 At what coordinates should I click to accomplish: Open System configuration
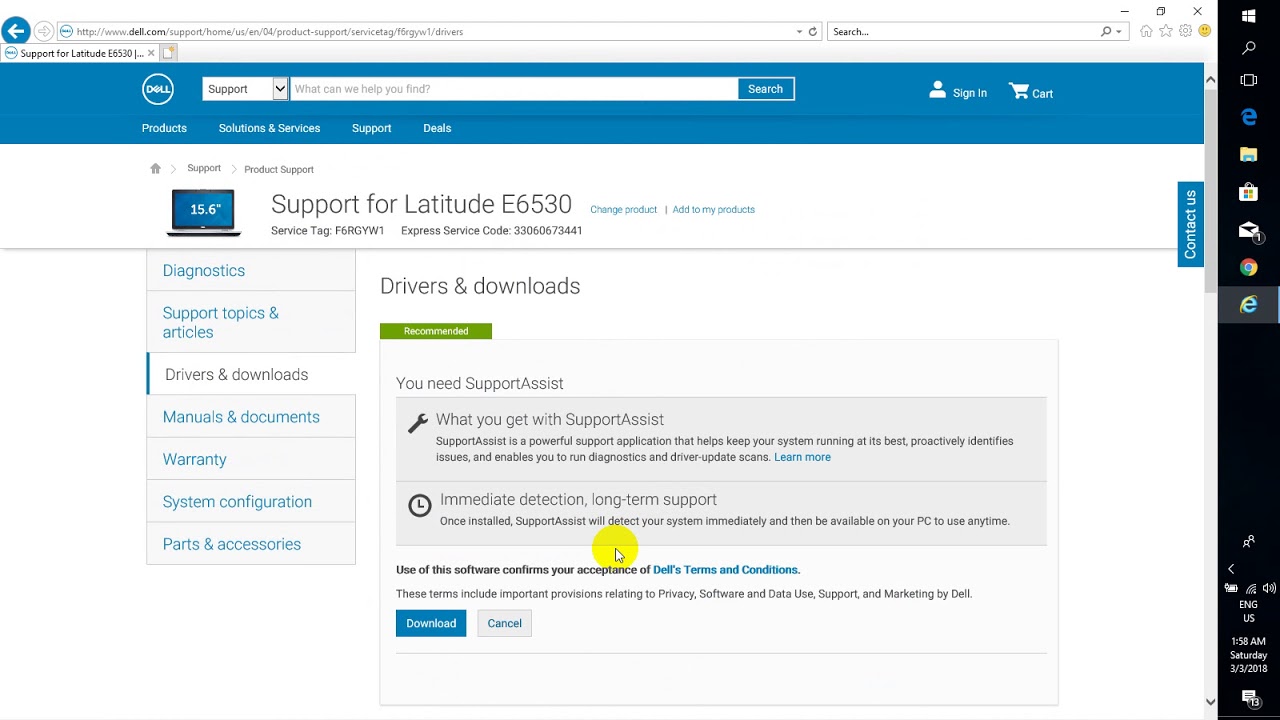[x=251, y=501]
